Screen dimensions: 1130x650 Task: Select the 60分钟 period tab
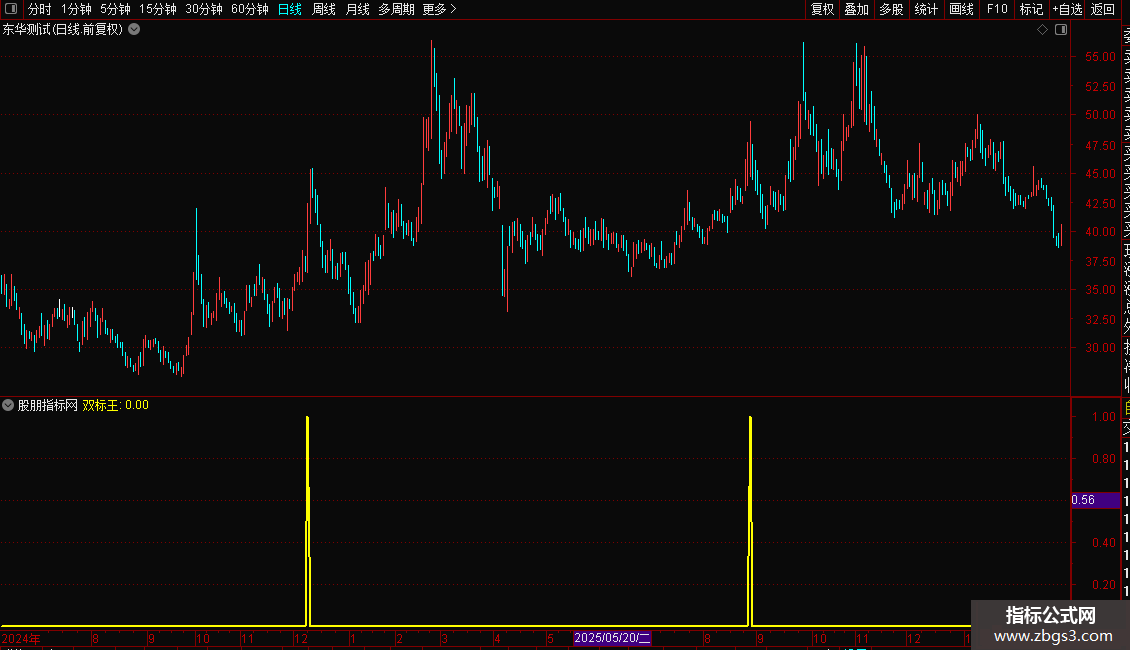coord(250,9)
